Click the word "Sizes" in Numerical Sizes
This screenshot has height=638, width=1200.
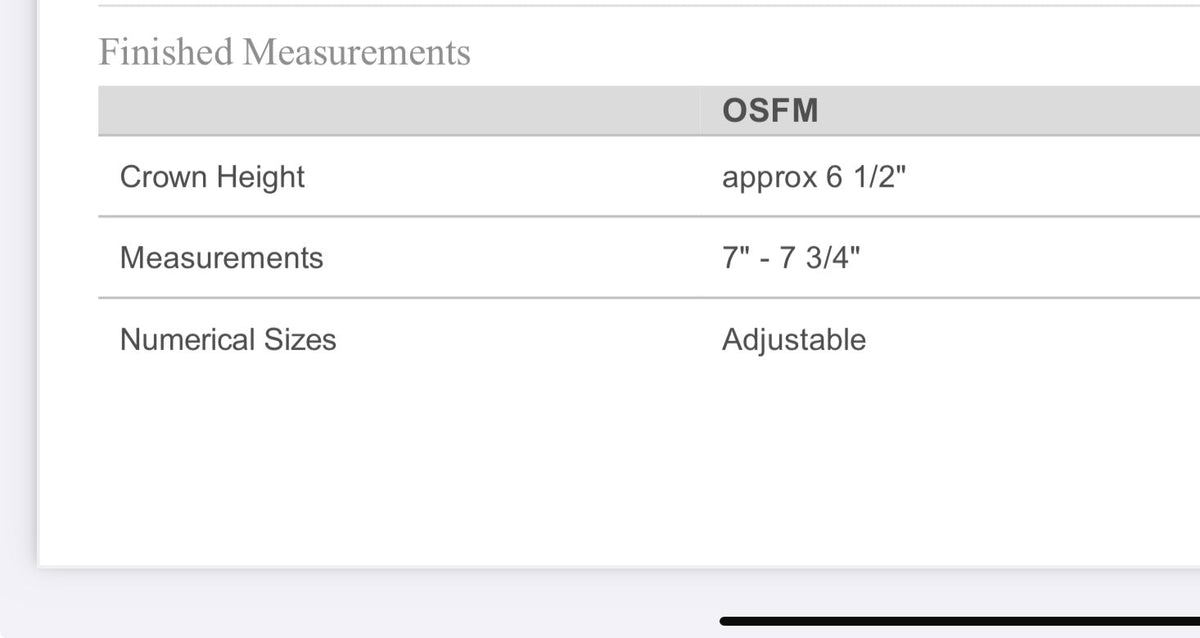pos(300,340)
